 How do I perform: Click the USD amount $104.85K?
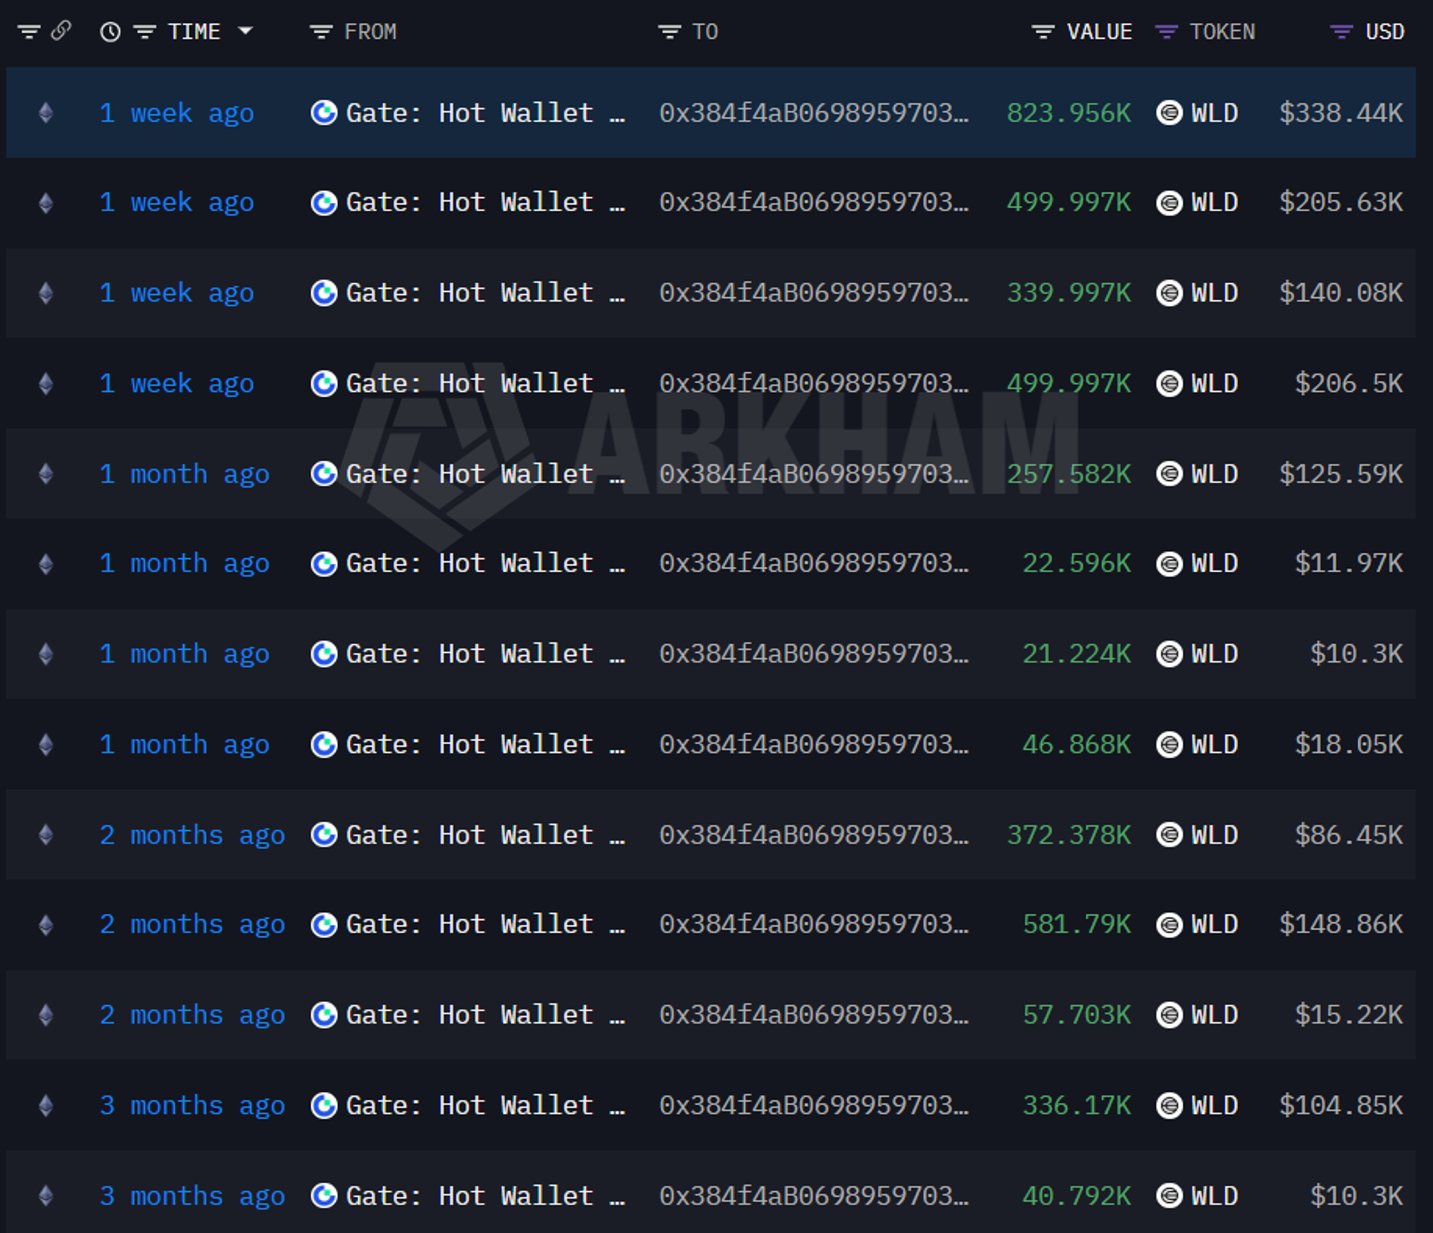pos(1341,1106)
